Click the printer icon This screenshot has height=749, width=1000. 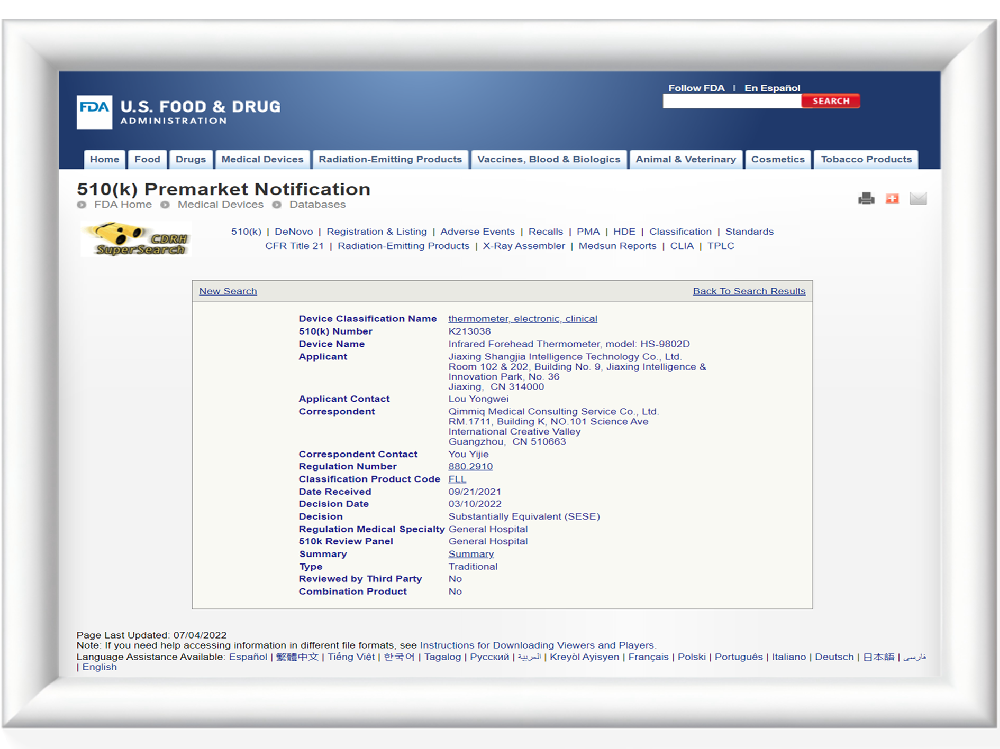[866, 198]
